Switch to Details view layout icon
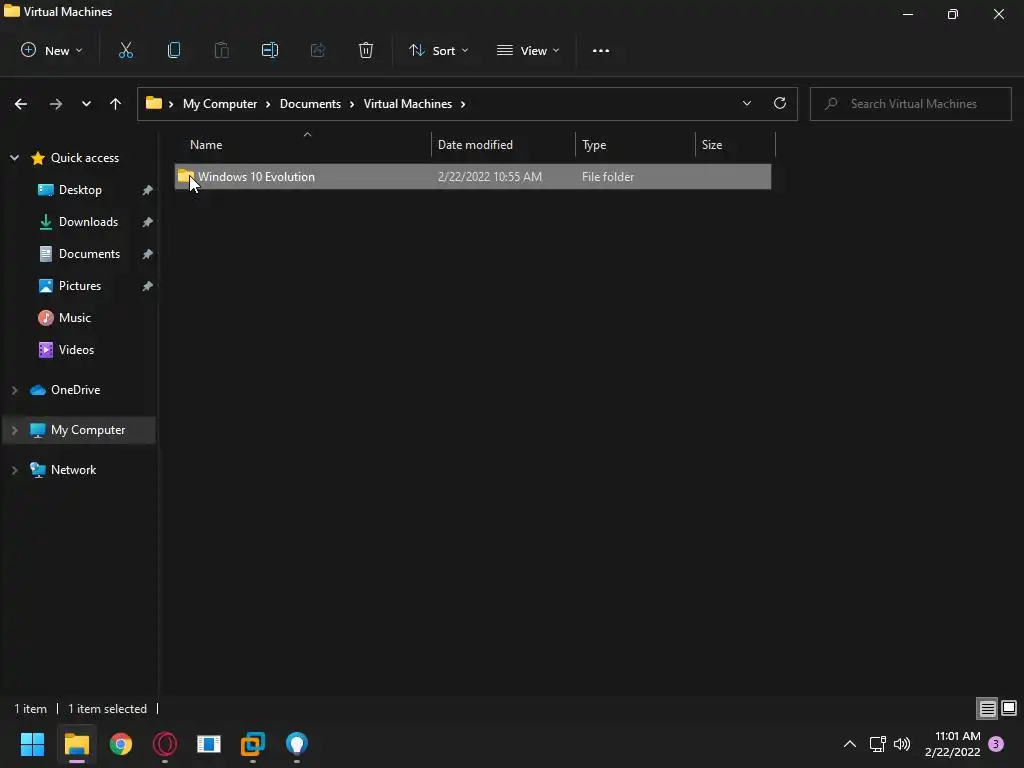 point(987,709)
